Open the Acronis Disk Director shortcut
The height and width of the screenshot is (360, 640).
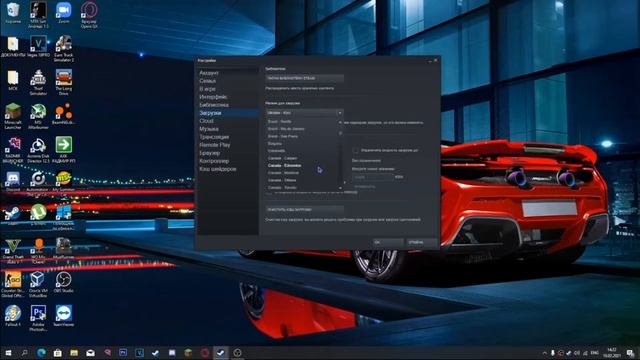tap(38, 150)
